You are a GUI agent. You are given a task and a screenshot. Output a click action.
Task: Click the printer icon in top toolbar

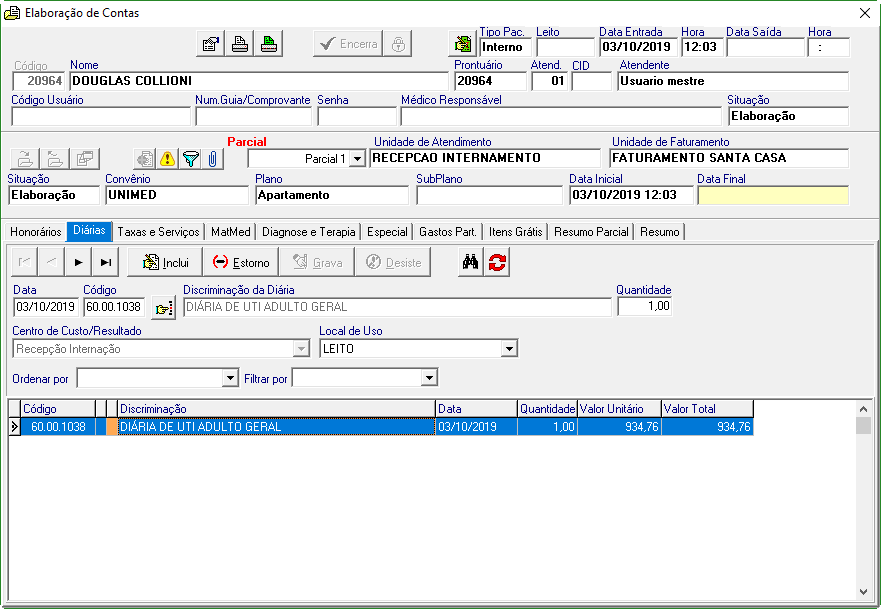240,44
